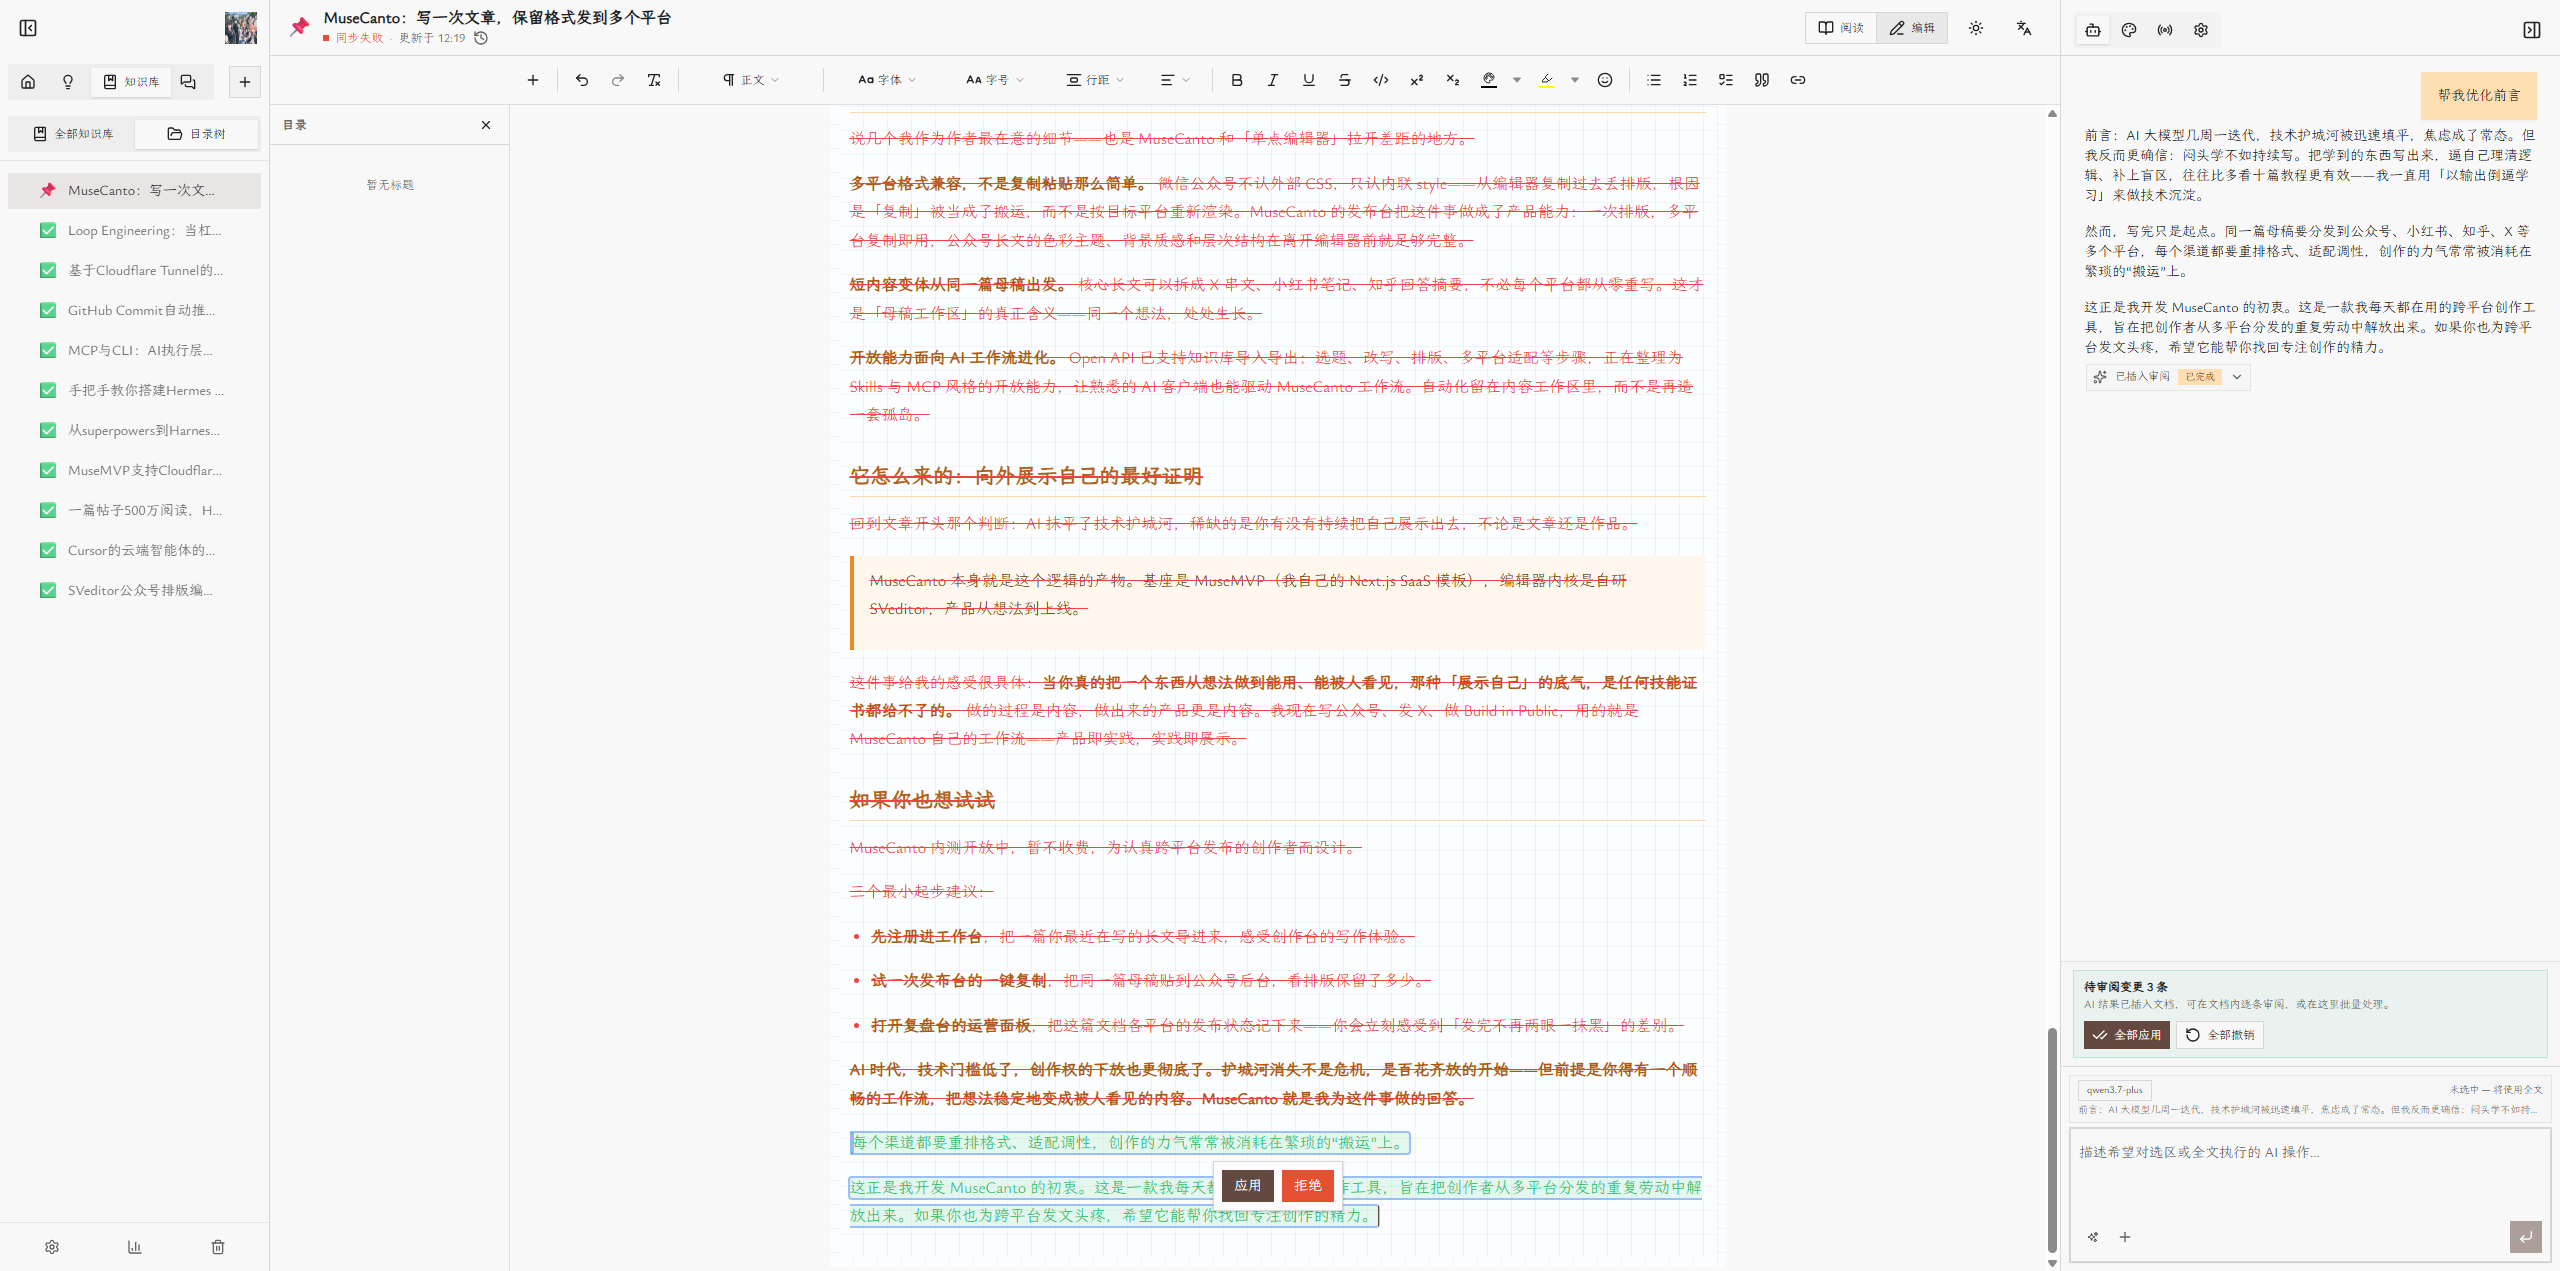This screenshot has height=1271, width=2560.
Task: Open the home view icon
Action: click(x=28, y=82)
